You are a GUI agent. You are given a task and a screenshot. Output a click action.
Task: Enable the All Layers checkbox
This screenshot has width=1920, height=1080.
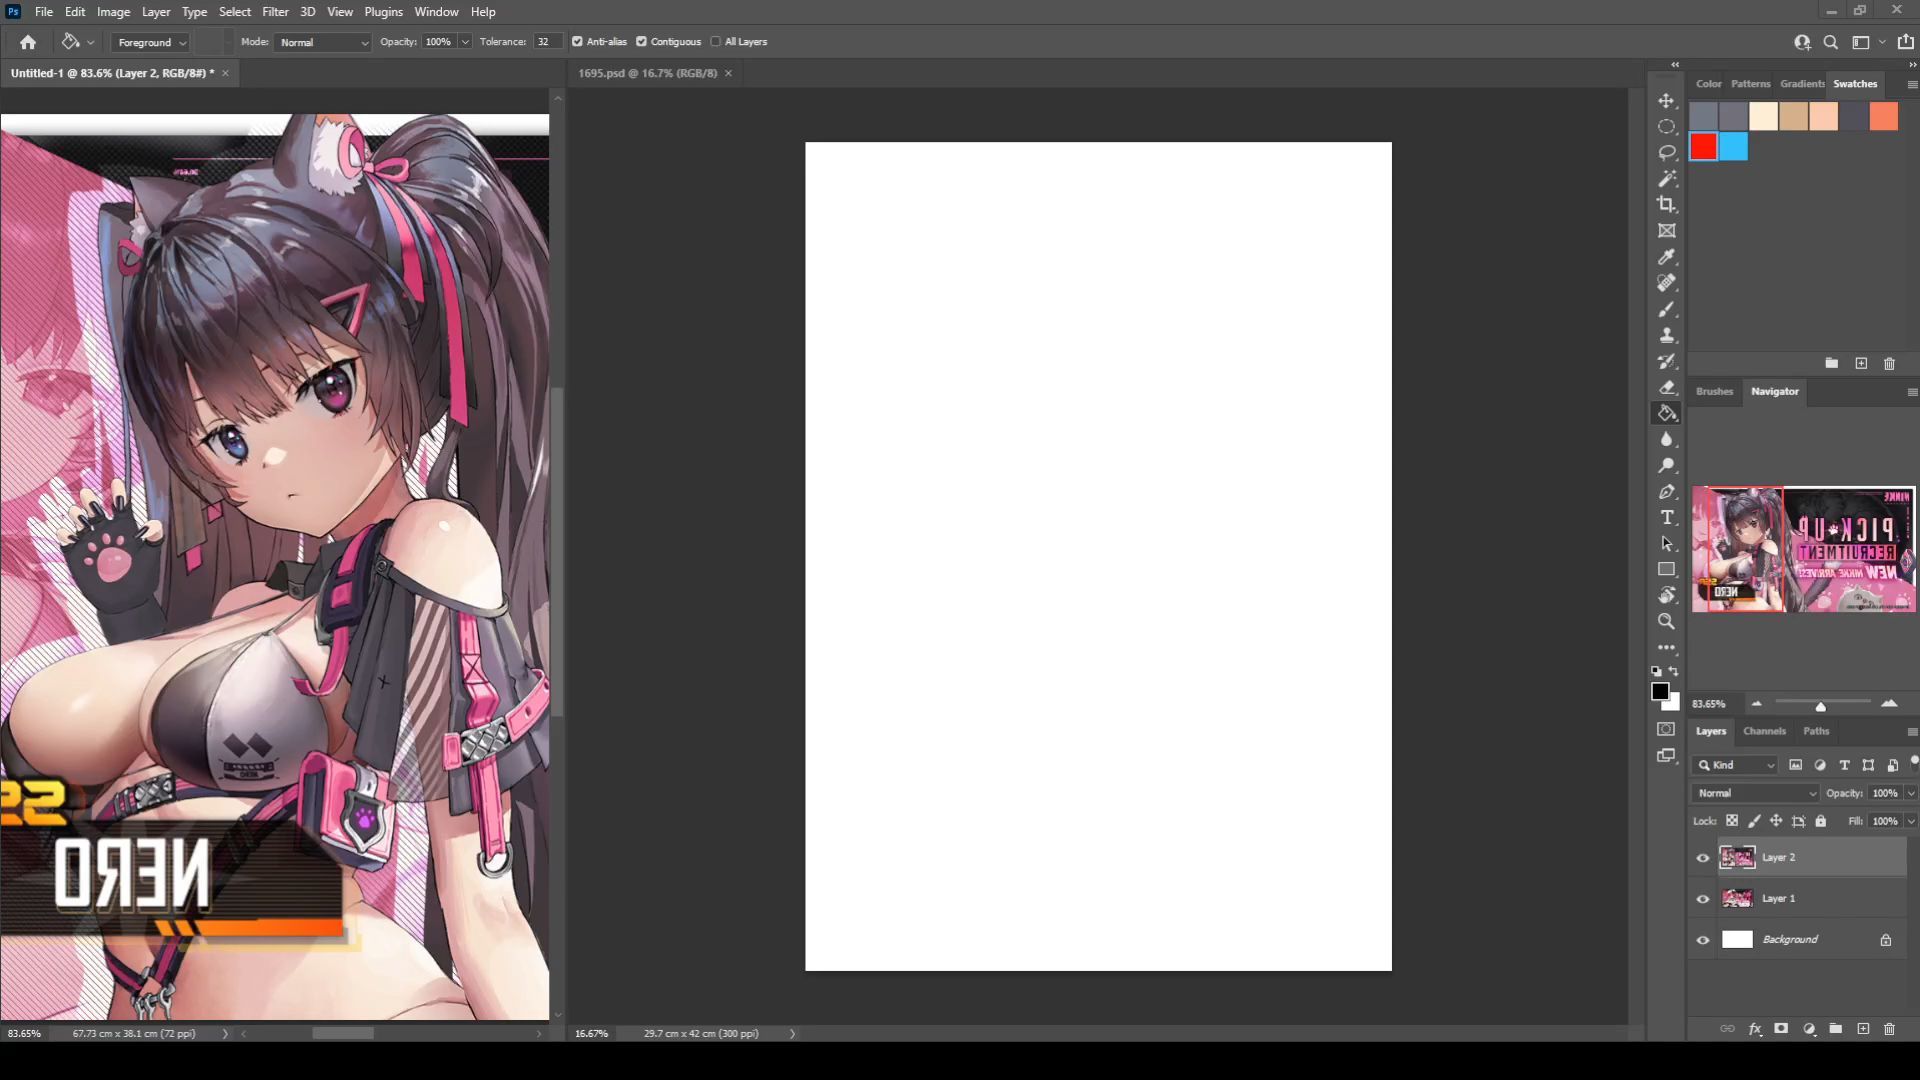tap(715, 42)
